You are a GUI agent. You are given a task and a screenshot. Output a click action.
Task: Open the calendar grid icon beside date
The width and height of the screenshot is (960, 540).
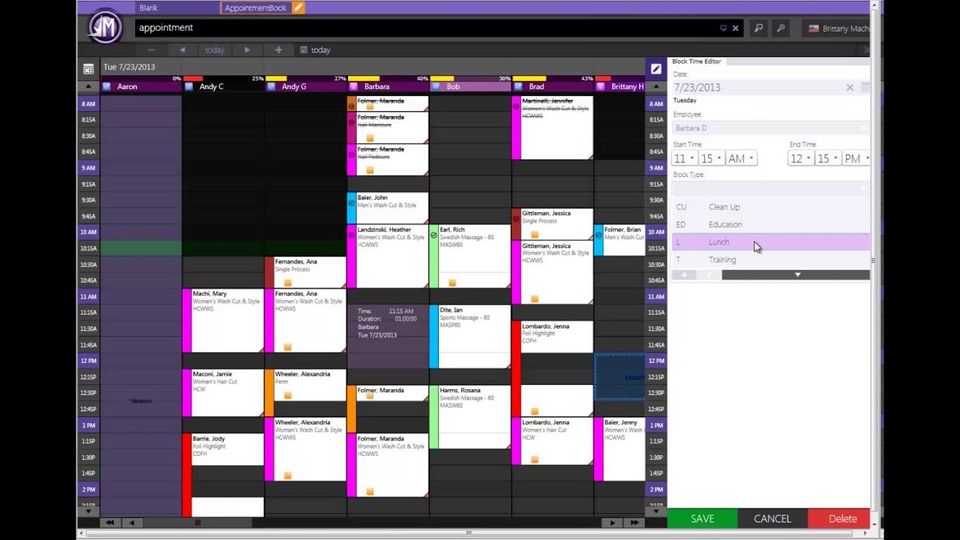88,68
